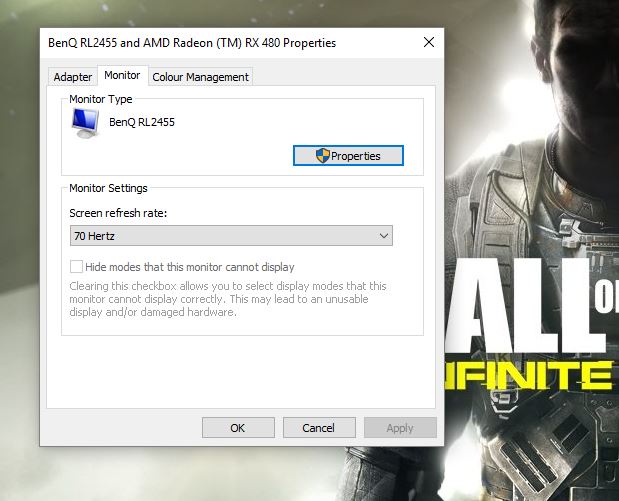
Task: Click the BenQ RL2455 monitor name text
Action: pos(142,122)
